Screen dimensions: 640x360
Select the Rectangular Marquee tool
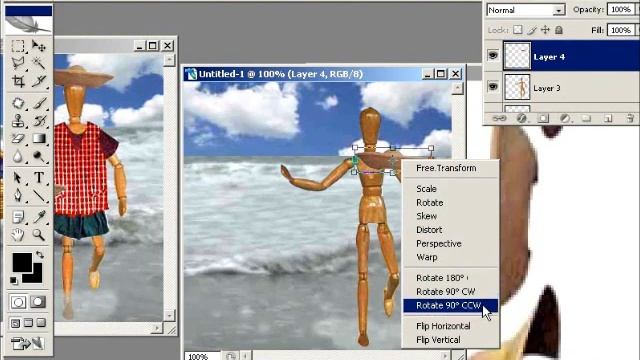click(x=18, y=46)
